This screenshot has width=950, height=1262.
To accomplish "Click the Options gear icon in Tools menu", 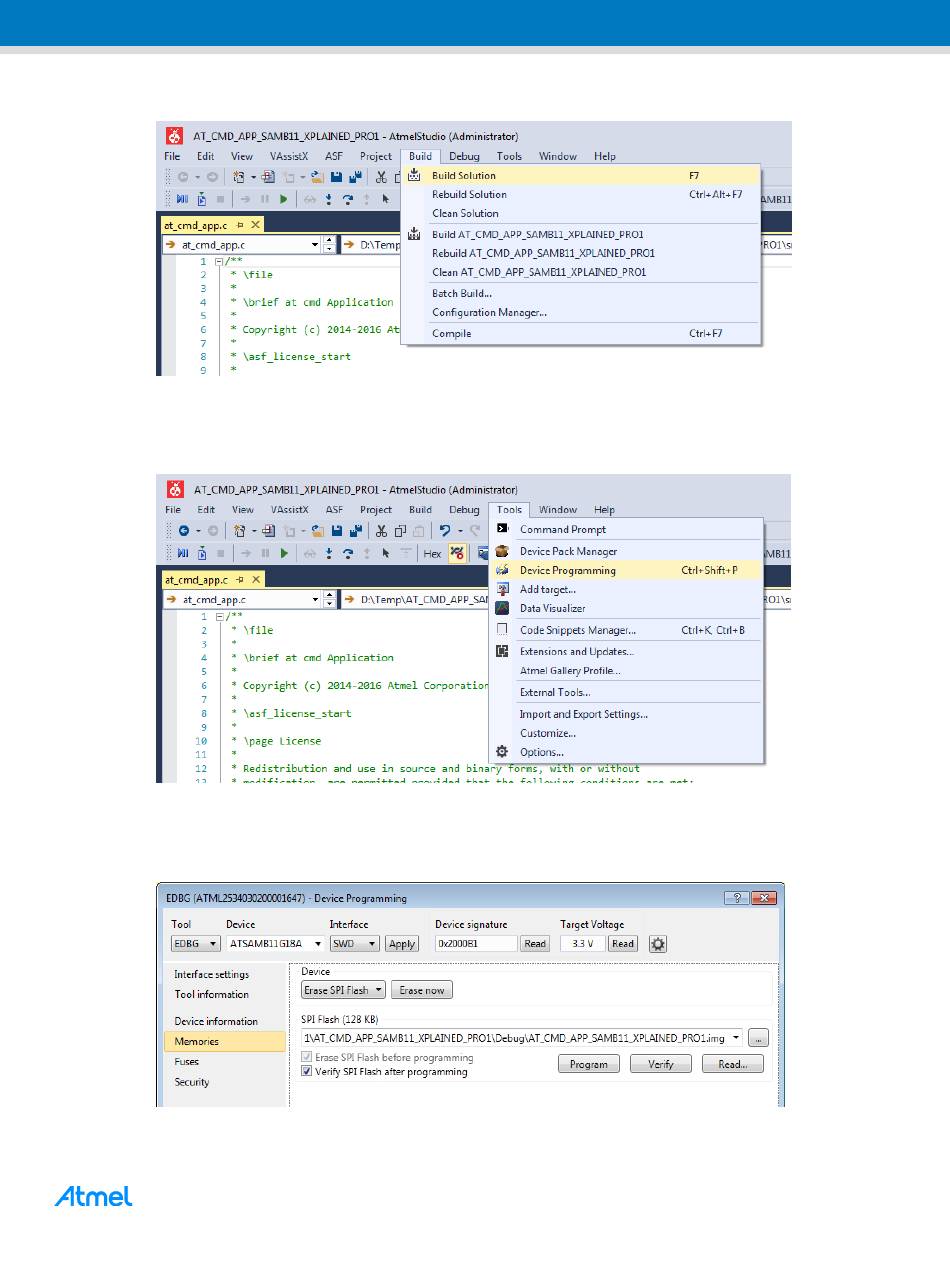I will (503, 752).
